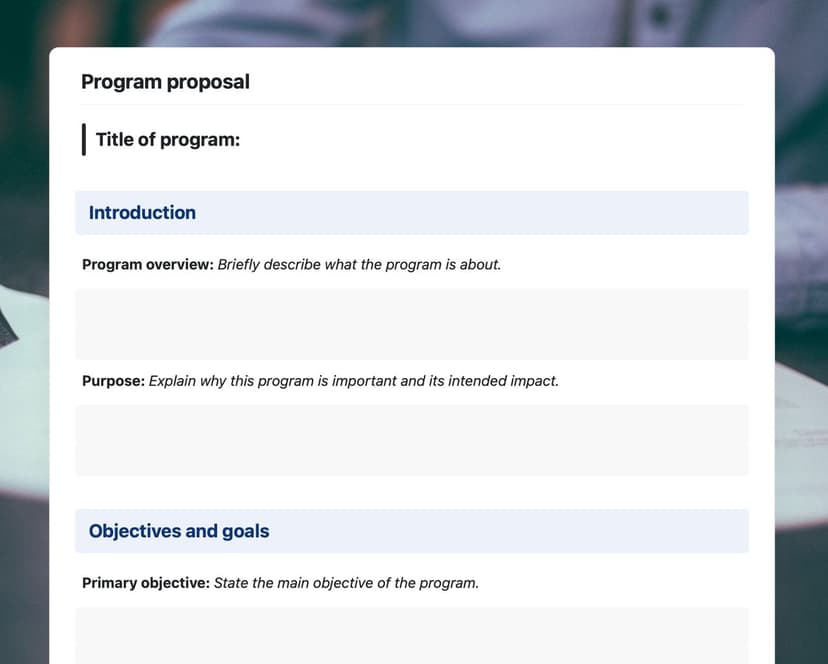The height and width of the screenshot is (664, 828).
Task: Click the "Explain why this program is important" hint
Action: point(290,381)
